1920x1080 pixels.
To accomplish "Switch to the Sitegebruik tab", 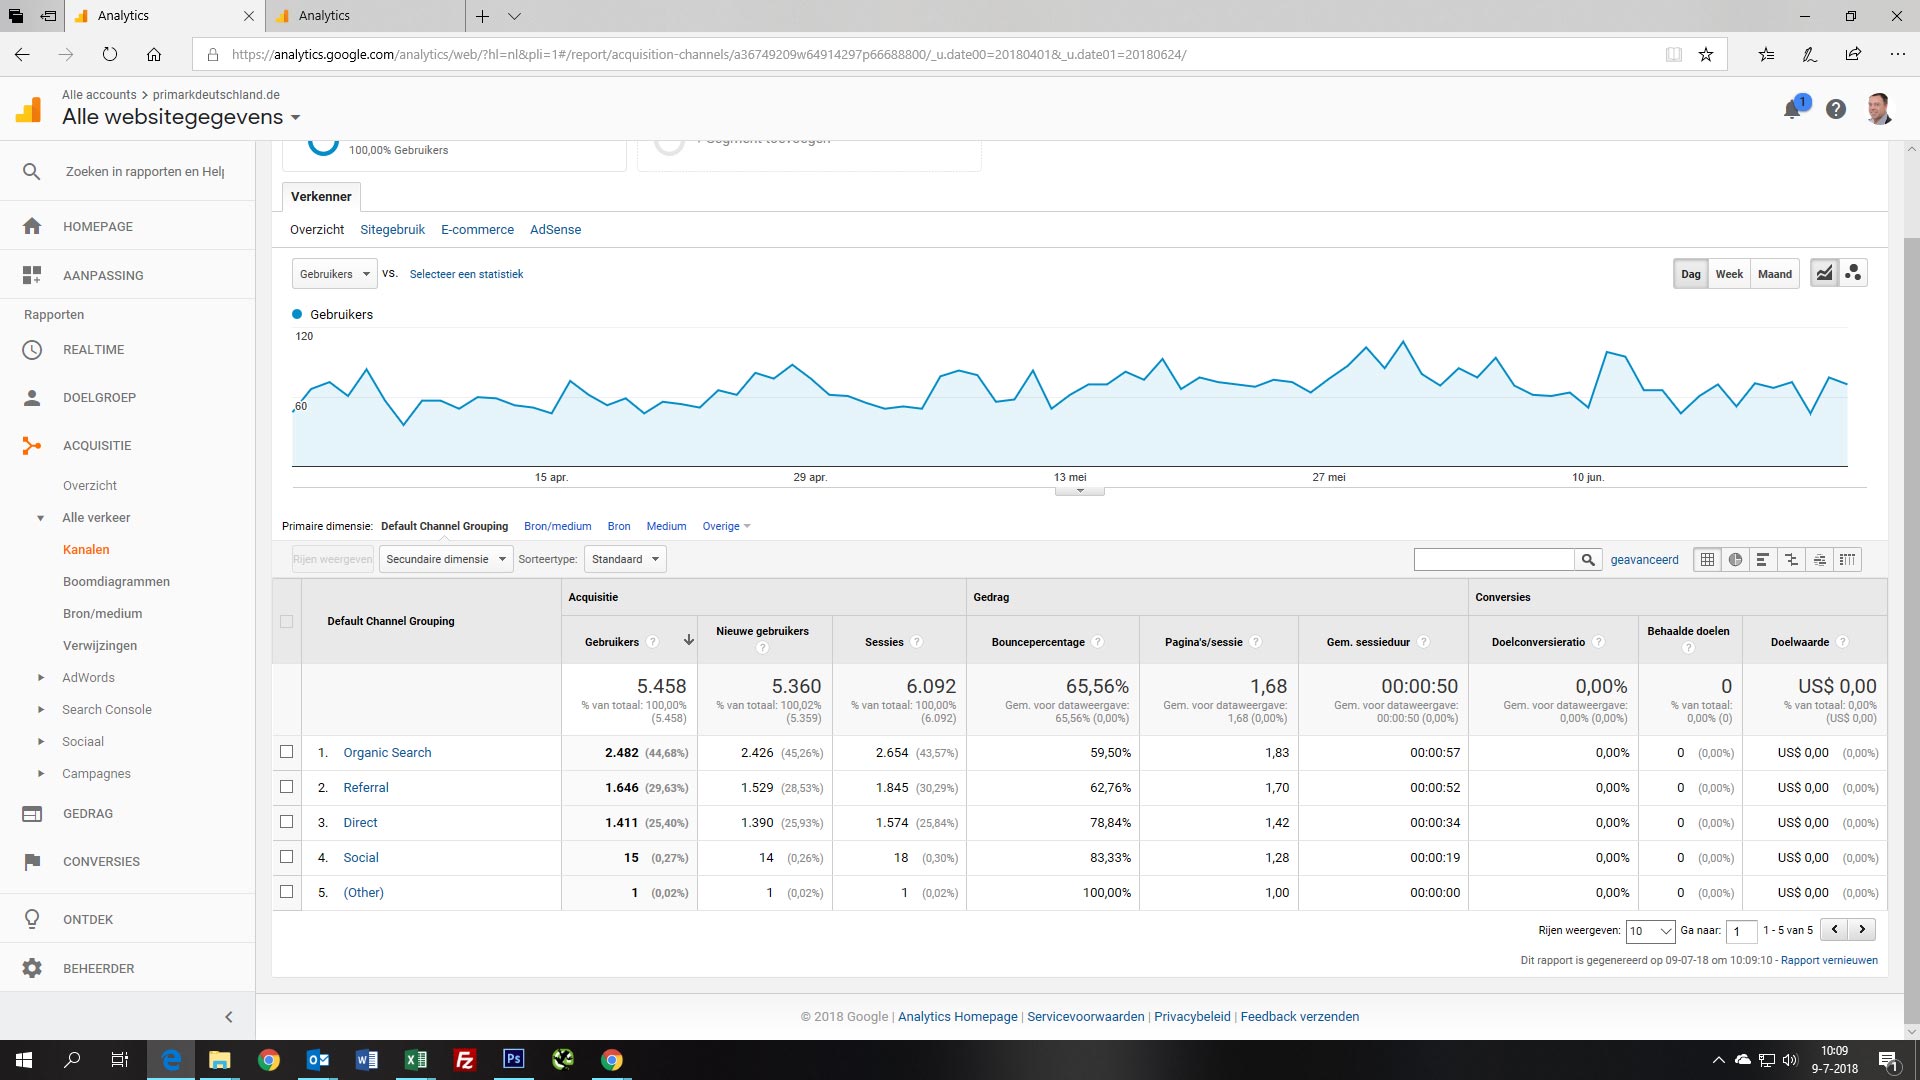I will pyautogui.click(x=392, y=229).
